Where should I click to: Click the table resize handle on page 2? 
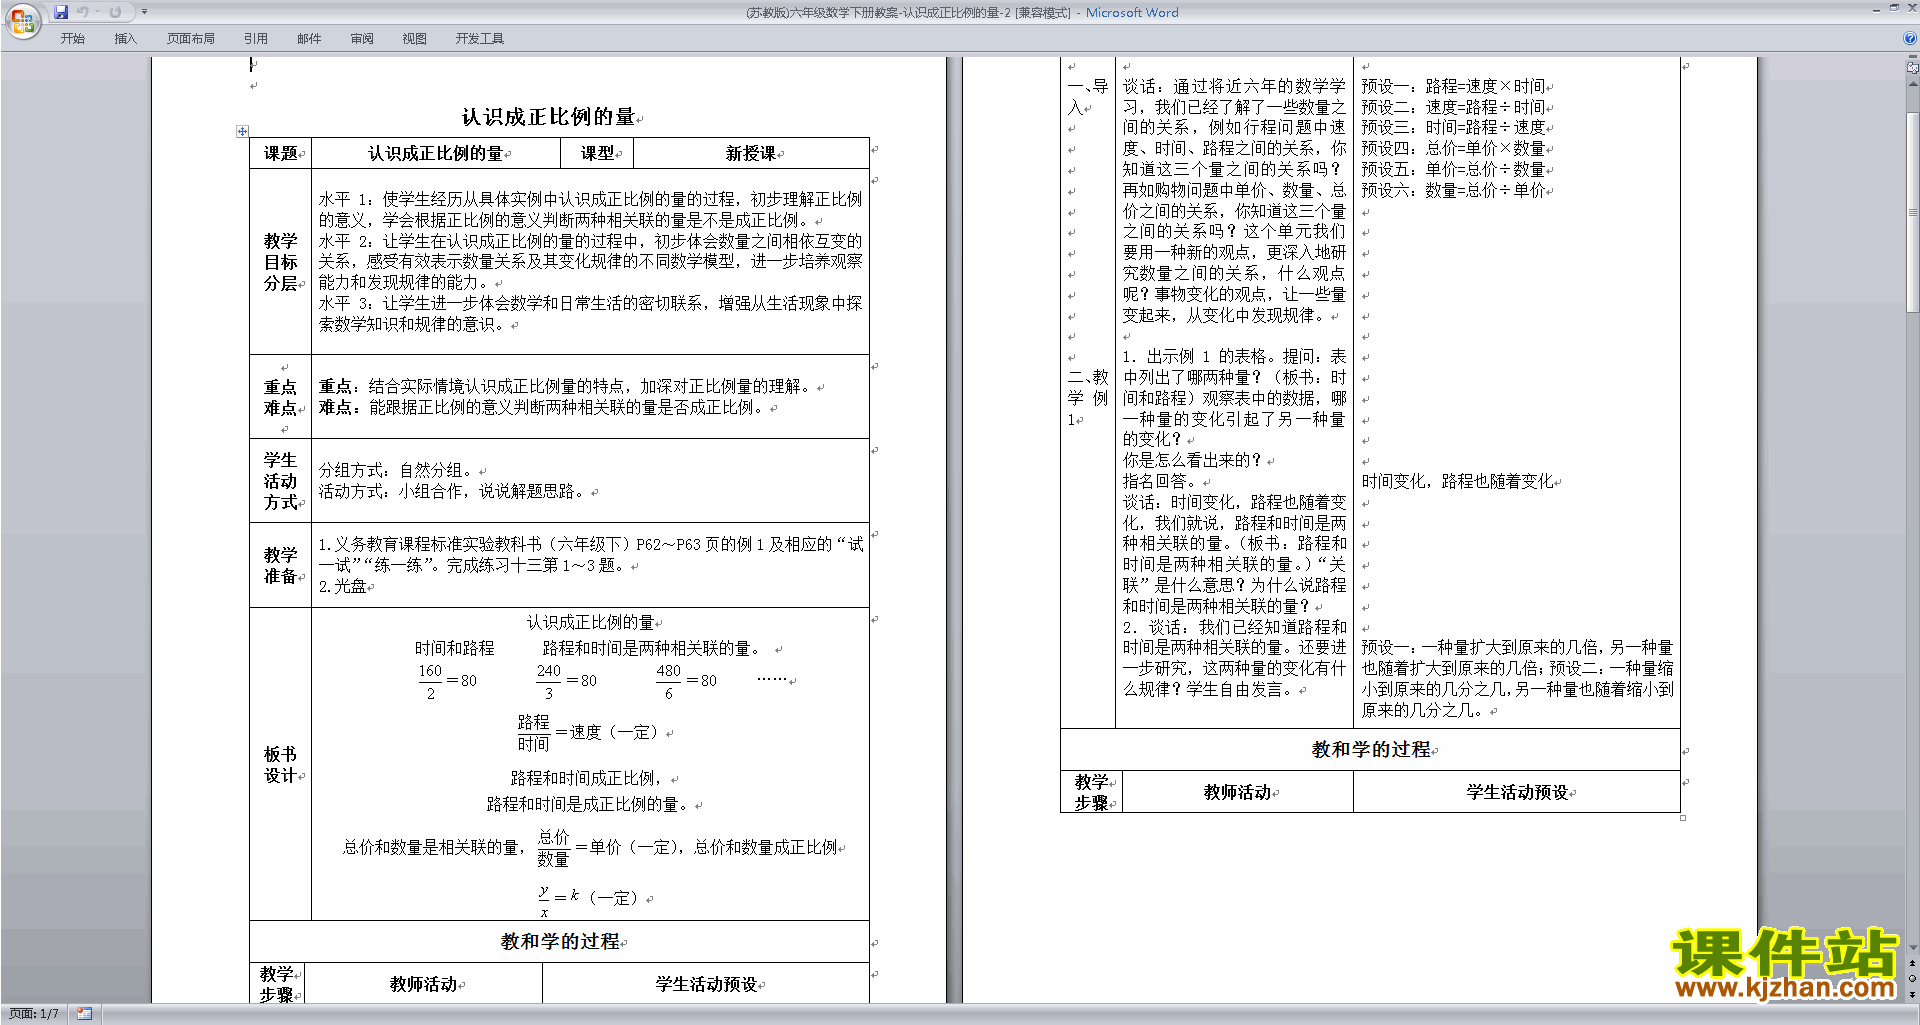click(1683, 818)
